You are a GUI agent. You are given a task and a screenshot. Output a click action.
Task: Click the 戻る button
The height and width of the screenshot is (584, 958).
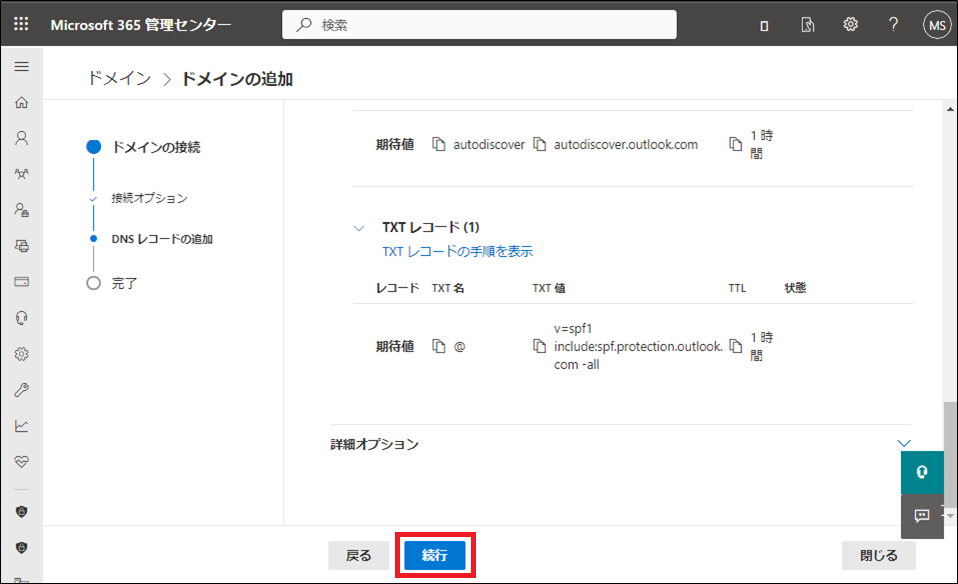pyautogui.click(x=359, y=555)
